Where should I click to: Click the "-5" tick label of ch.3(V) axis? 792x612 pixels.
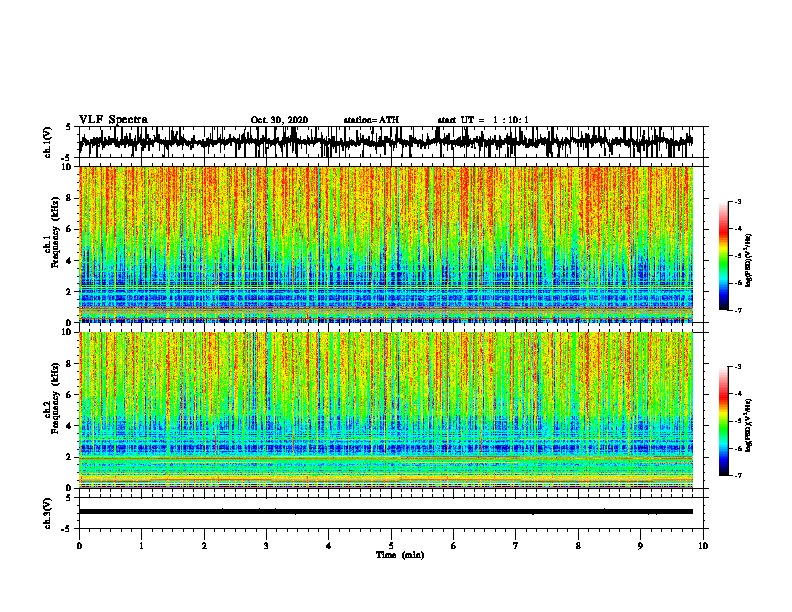tap(68, 529)
